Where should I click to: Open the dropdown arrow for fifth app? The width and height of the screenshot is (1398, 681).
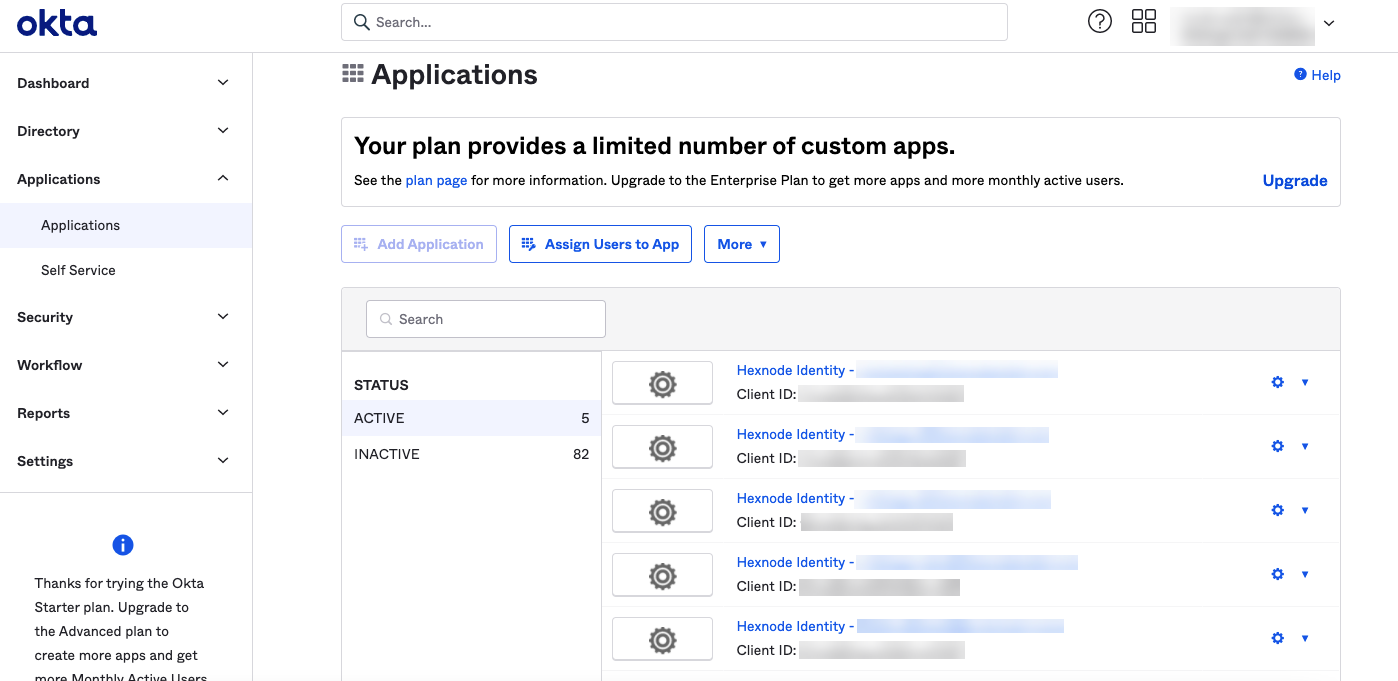1305,638
